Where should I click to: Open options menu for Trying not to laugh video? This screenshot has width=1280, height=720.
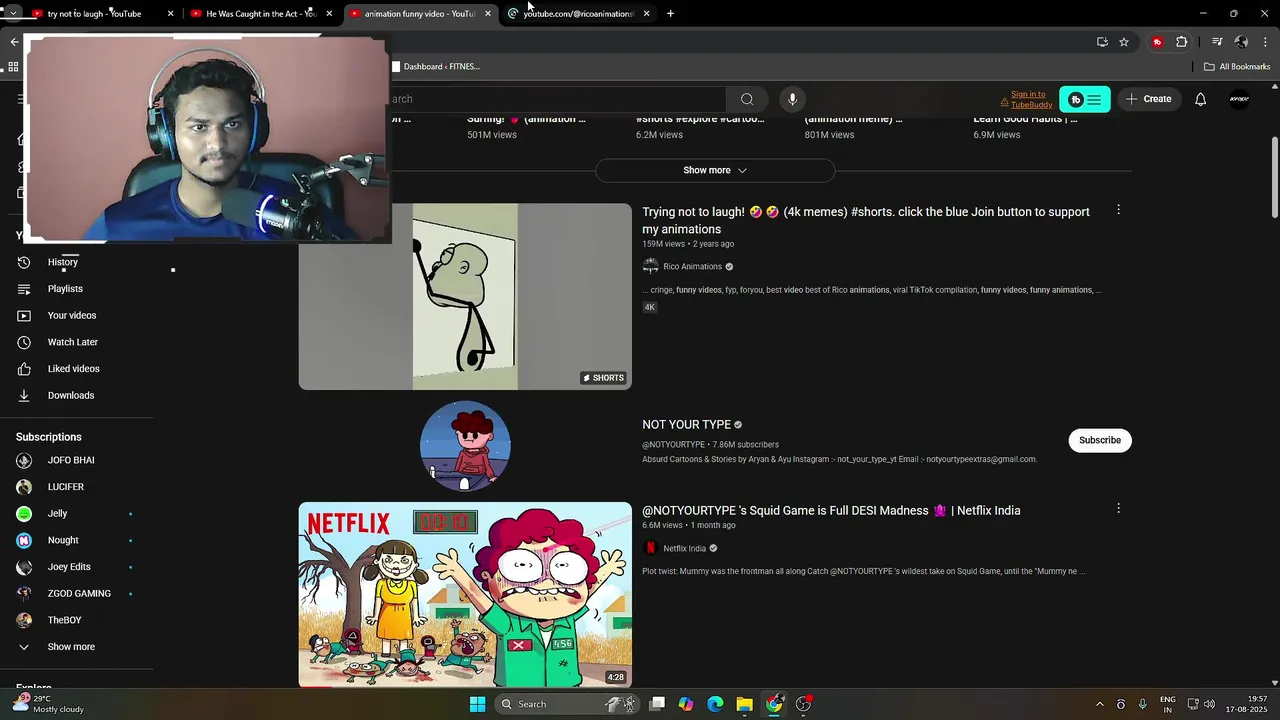(x=1118, y=210)
